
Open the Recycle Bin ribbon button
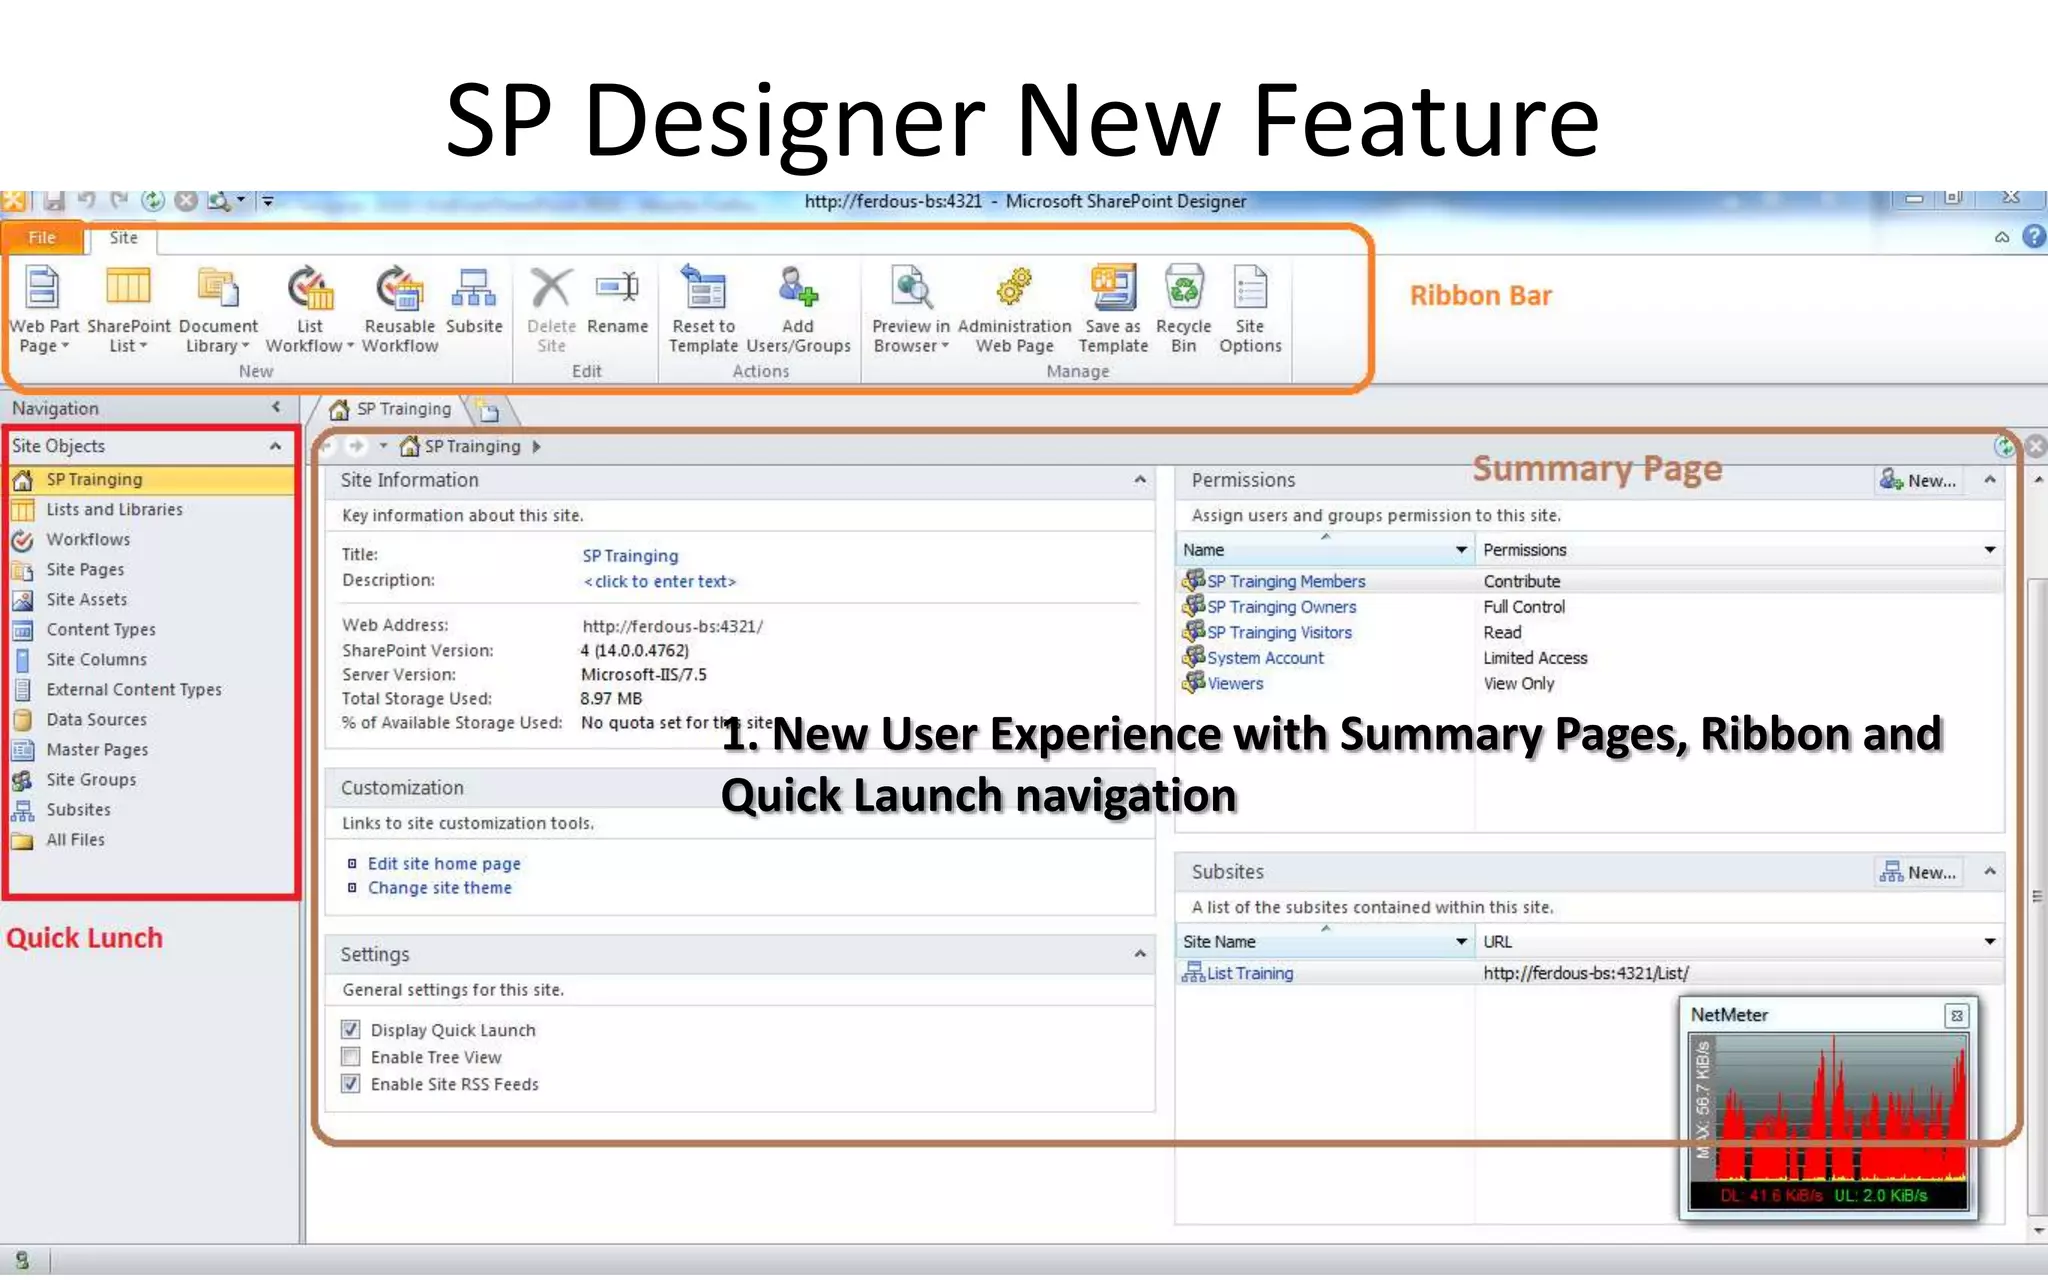click(1183, 308)
